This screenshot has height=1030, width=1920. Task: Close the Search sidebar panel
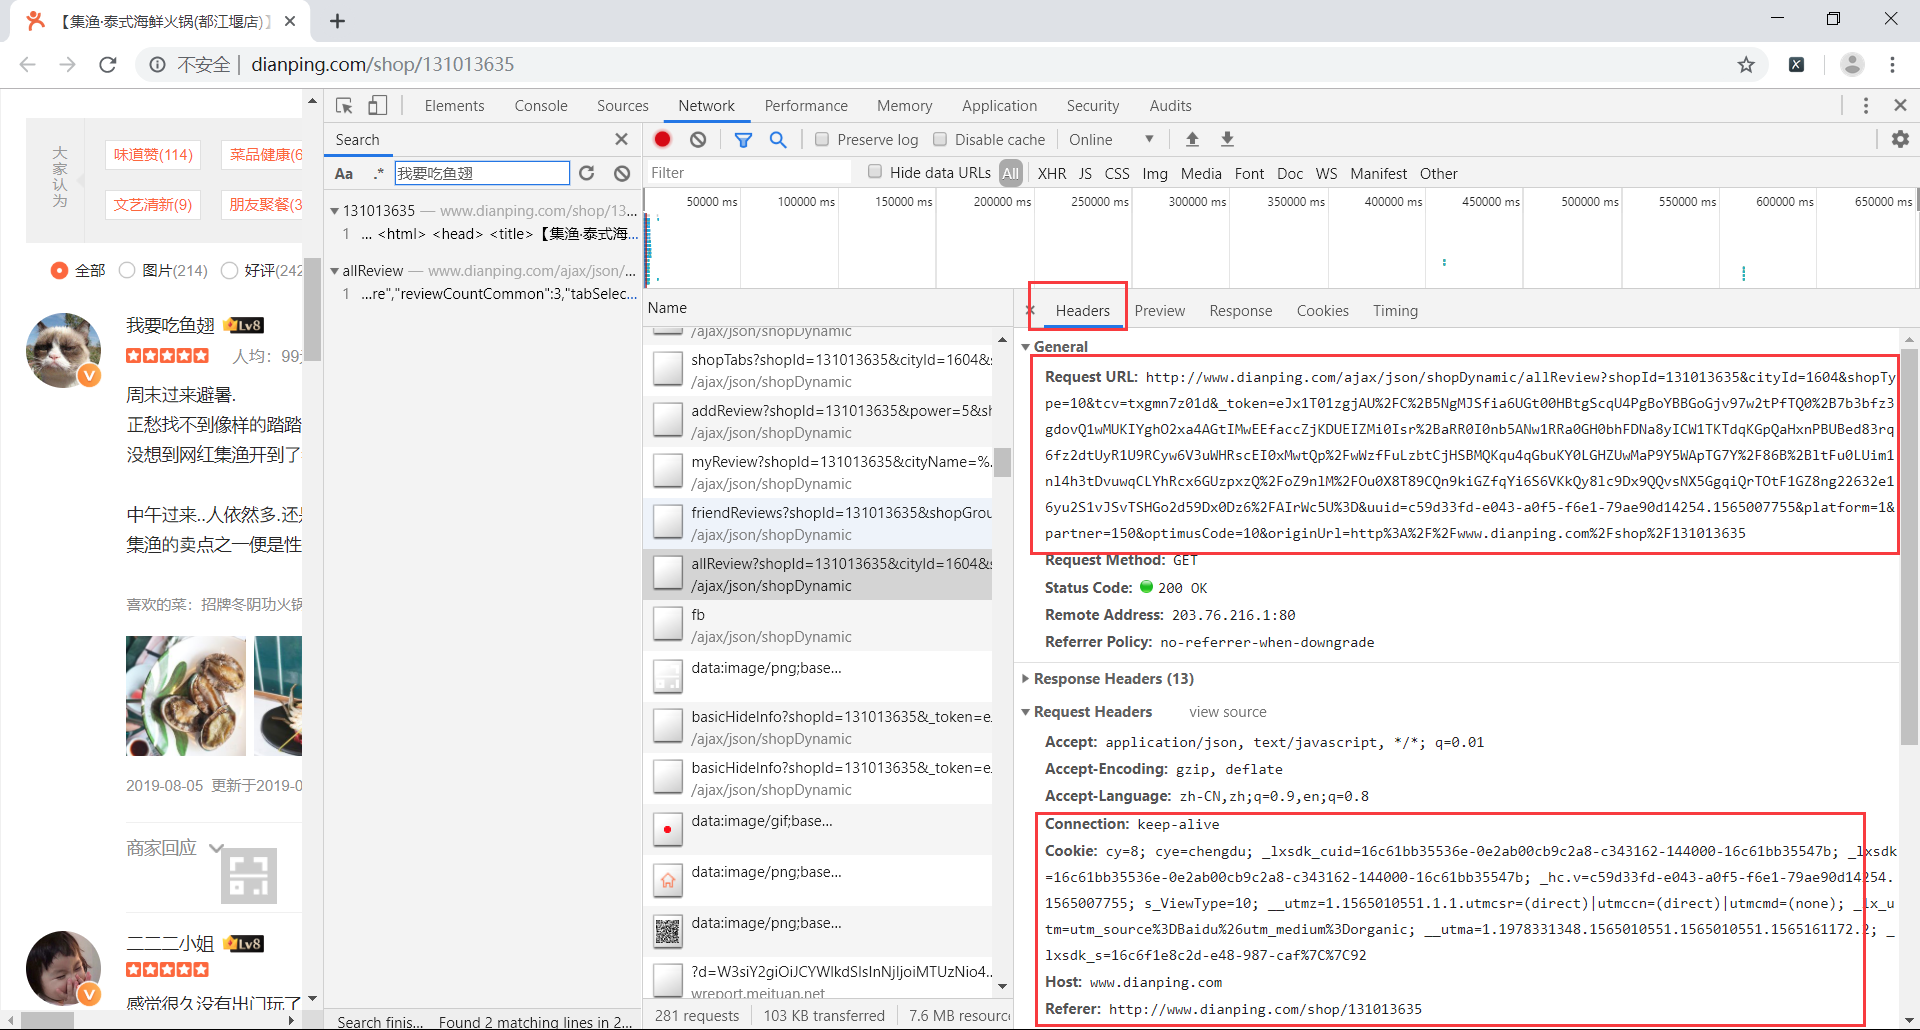(x=621, y=139)
